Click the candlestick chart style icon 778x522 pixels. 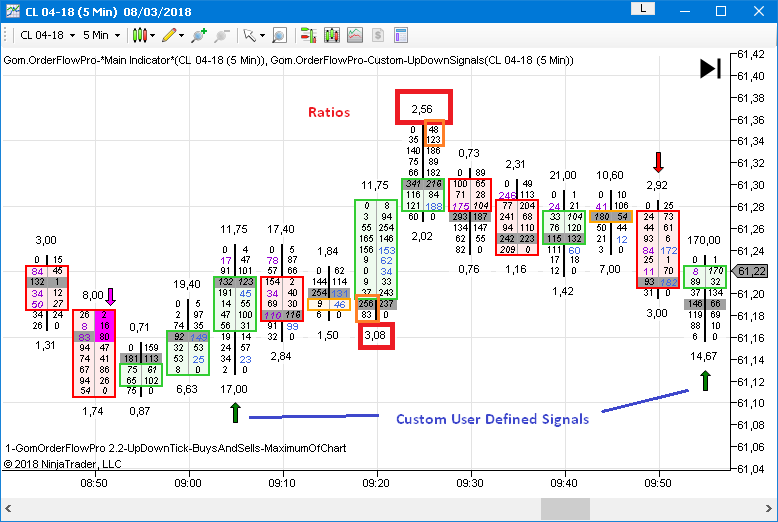139,35
